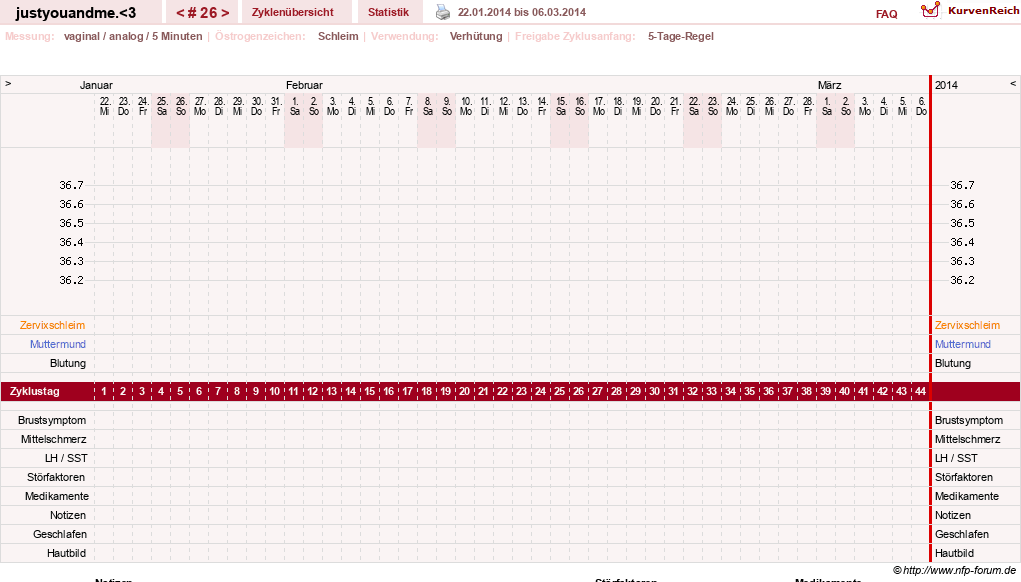Click the KurvenReich crown logo
This screenshot has width=1021, height=582.
(930, 10)
